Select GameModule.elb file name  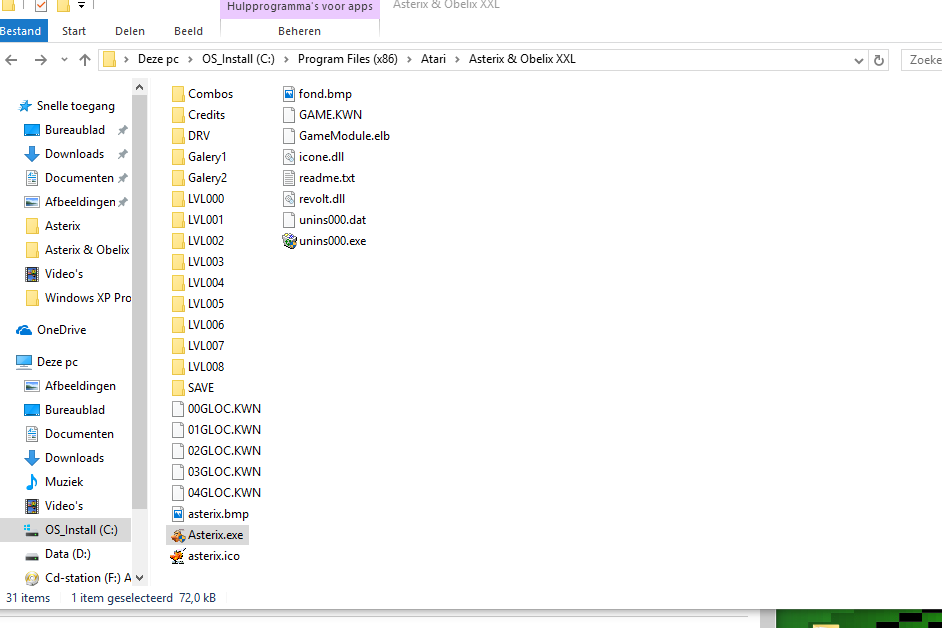pyautogui.click(x=344, y=136)
